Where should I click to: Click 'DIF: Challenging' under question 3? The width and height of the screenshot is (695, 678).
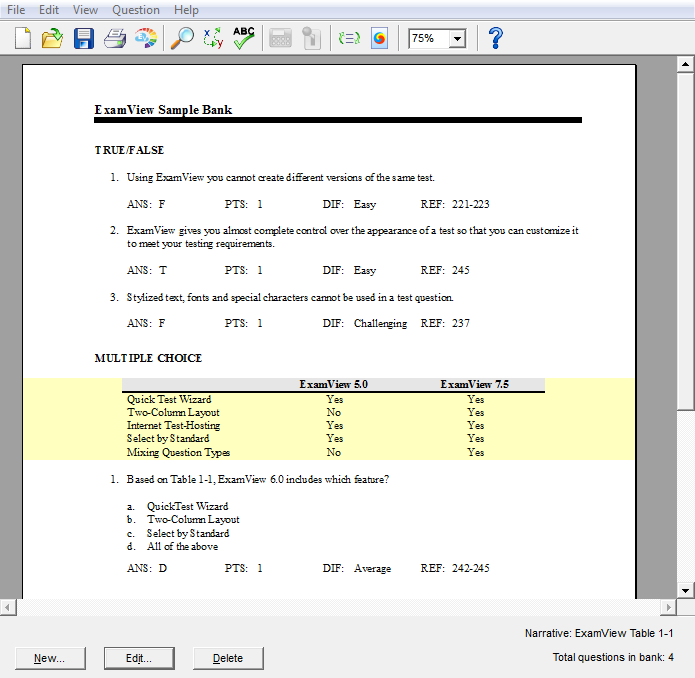coord(365,323)
